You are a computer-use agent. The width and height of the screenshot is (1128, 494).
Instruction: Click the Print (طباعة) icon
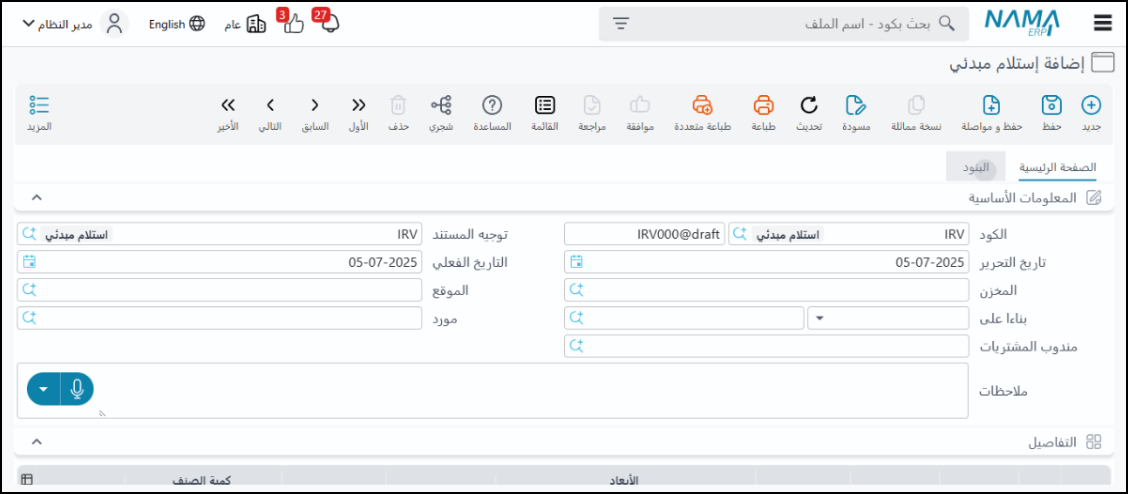point(763,105)
